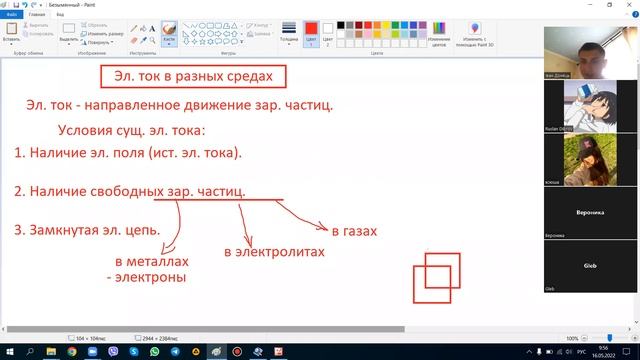The width and height of the screenshot is (640, 360).
Task: Choose the black palette color
Action: tap(341, 25)
